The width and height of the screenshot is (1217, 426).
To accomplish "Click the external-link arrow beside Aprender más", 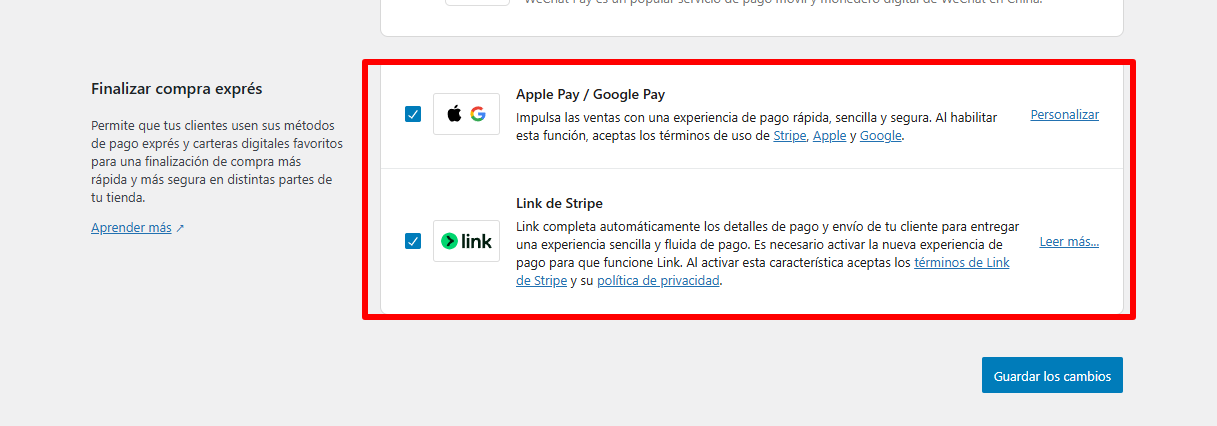I will click(180, 228).
